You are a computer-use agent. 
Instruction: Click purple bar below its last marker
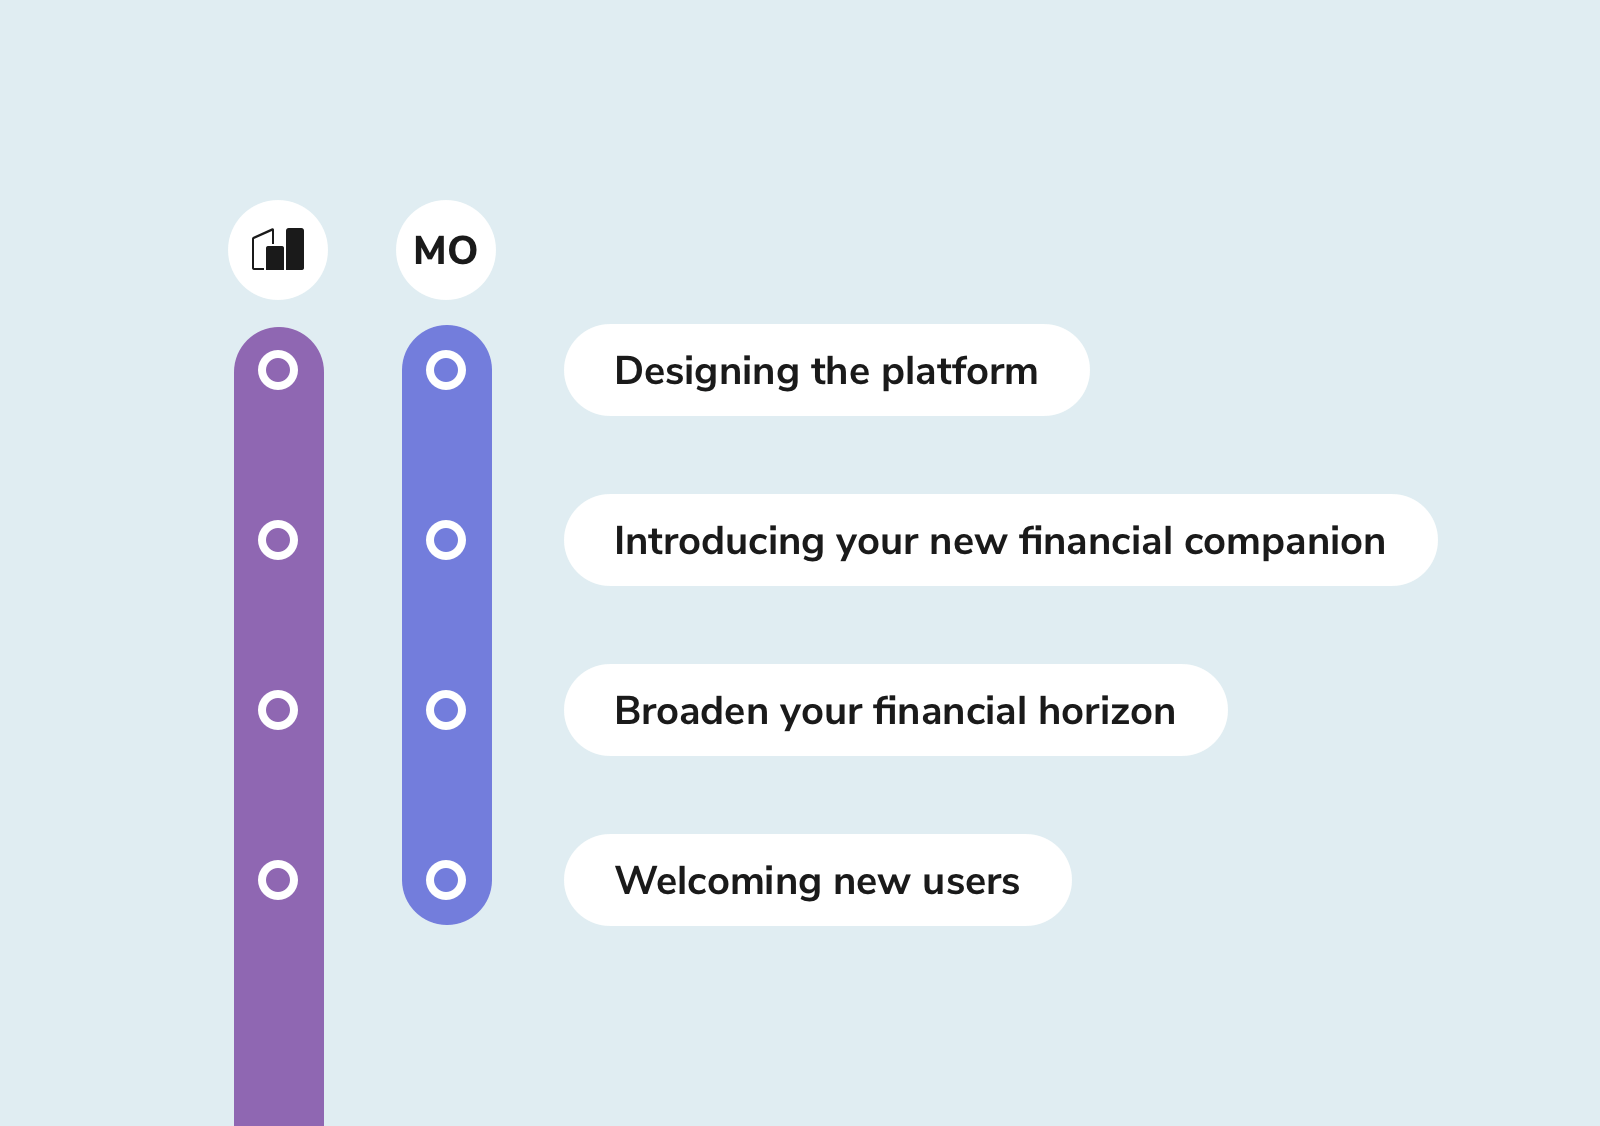pyautogui.click(x=278, y=1010)
